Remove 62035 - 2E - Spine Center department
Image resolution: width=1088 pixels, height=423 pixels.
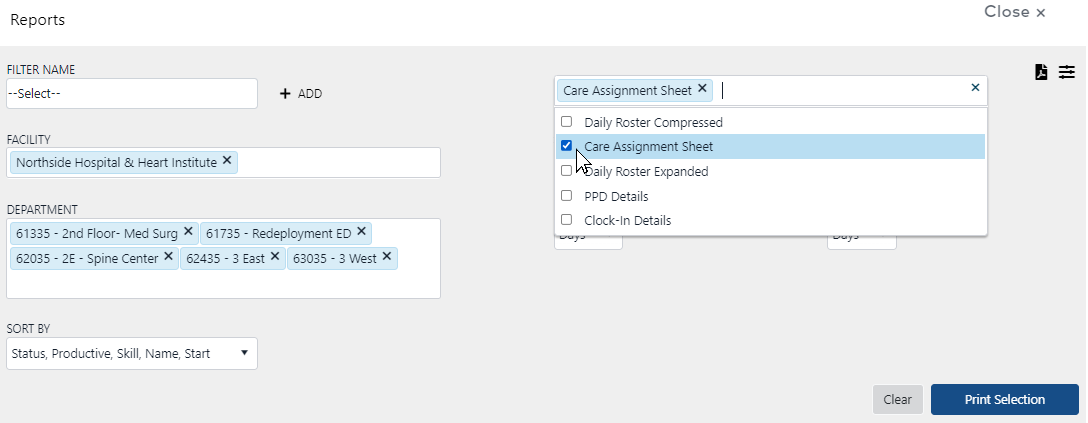(168, 257)
